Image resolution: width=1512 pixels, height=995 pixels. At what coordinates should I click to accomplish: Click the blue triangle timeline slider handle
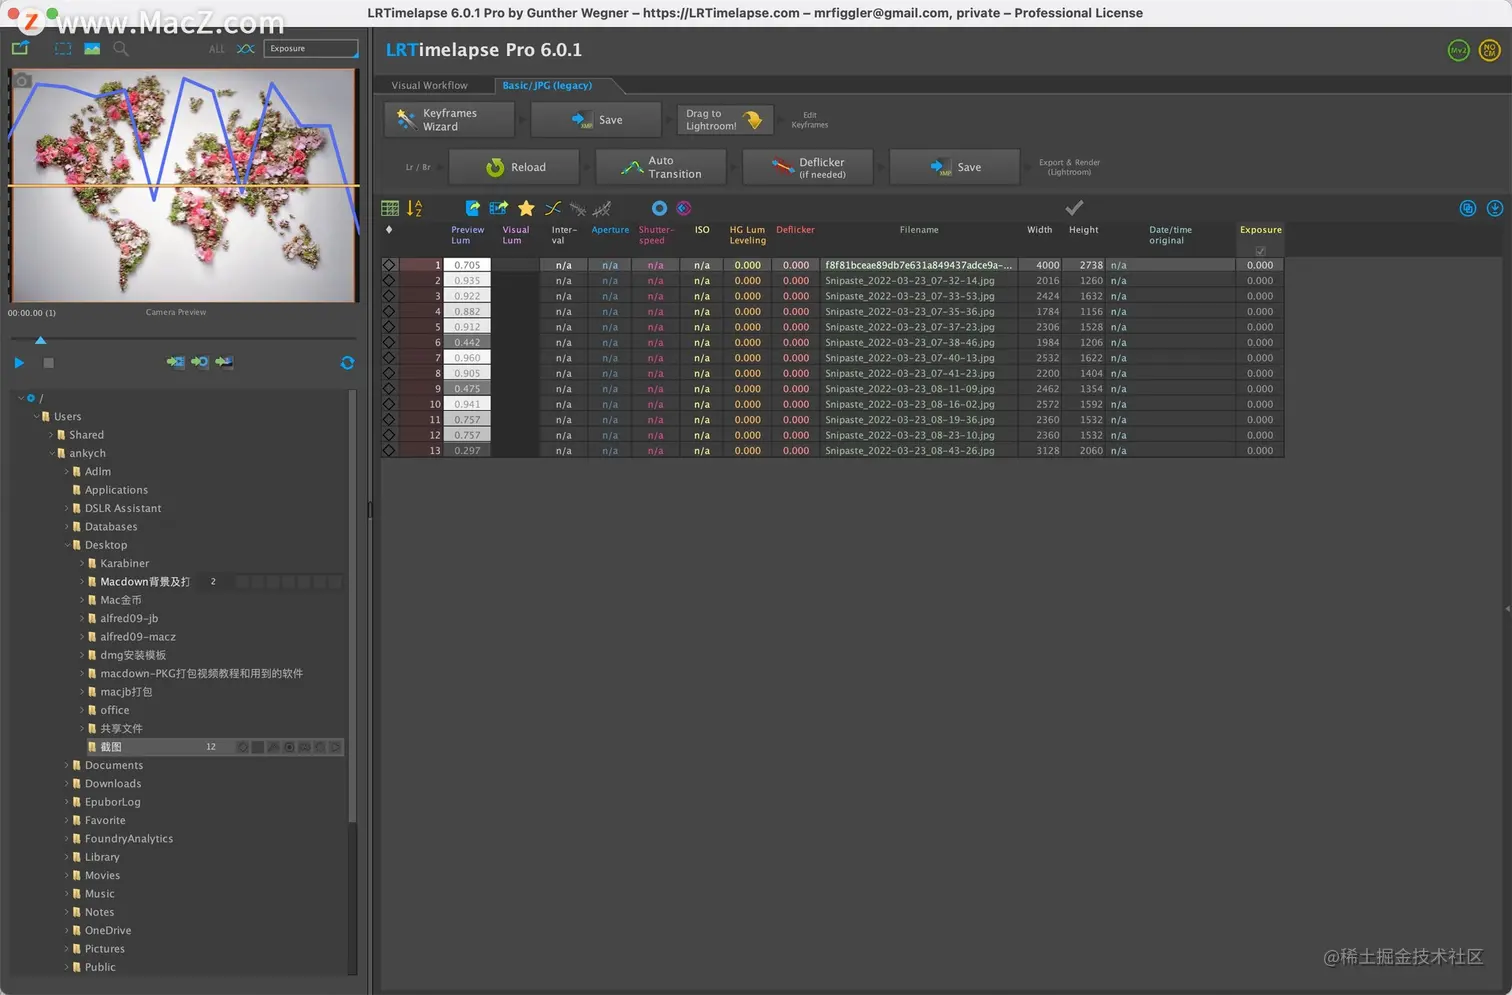tap(40, 341)
